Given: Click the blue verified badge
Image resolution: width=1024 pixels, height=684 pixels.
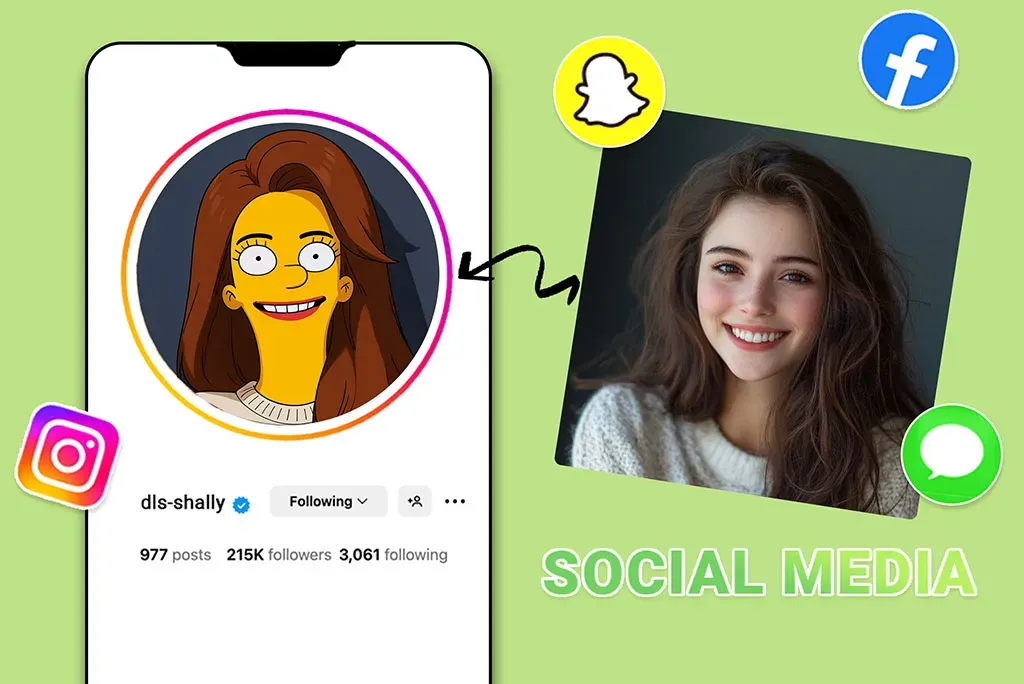Looking at the screenshot, I should (x=242, y=504).
